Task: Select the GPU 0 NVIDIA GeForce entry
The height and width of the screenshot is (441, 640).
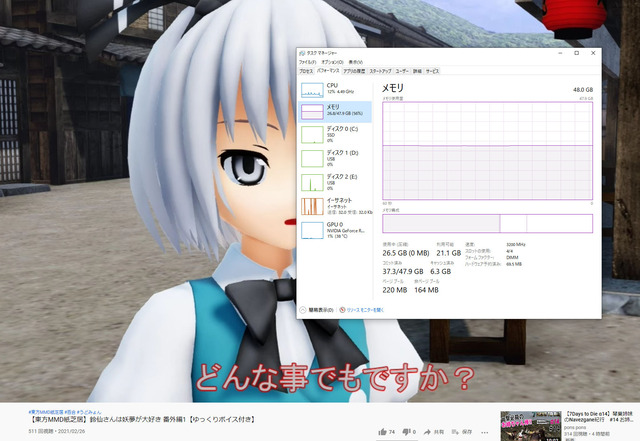Action: pos(335,230)
